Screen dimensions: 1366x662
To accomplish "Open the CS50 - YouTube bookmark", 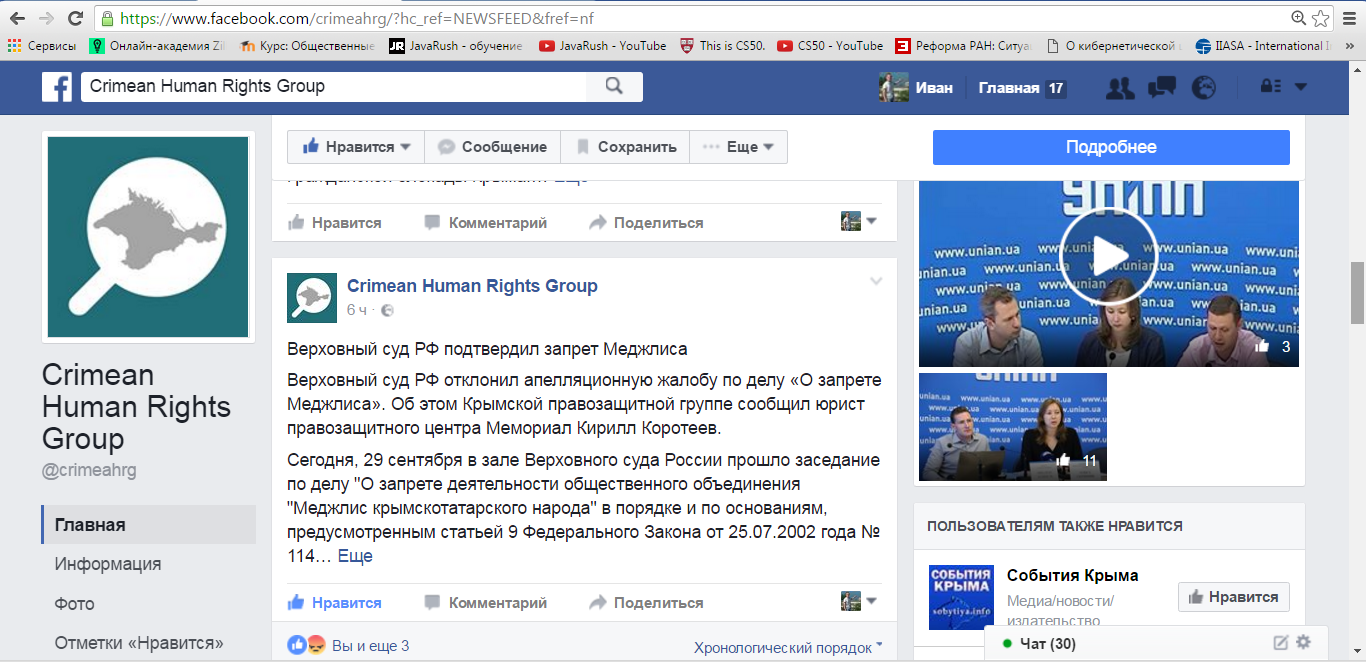I will coord(830,46).
